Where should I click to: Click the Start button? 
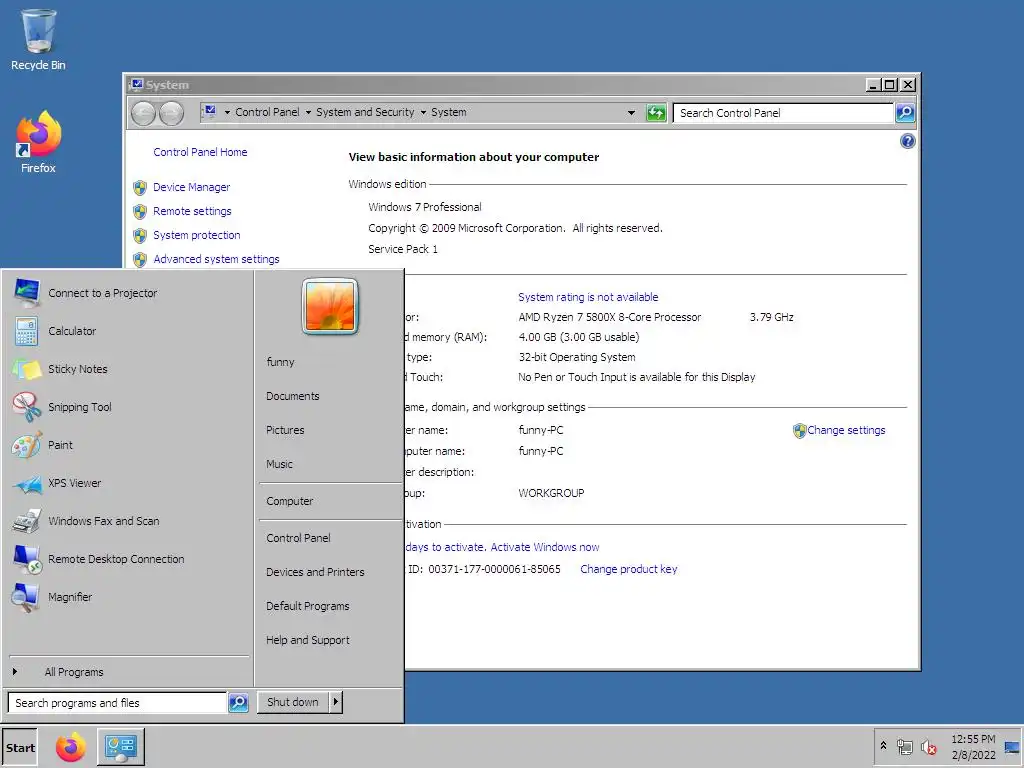click(x=20, y=748)
